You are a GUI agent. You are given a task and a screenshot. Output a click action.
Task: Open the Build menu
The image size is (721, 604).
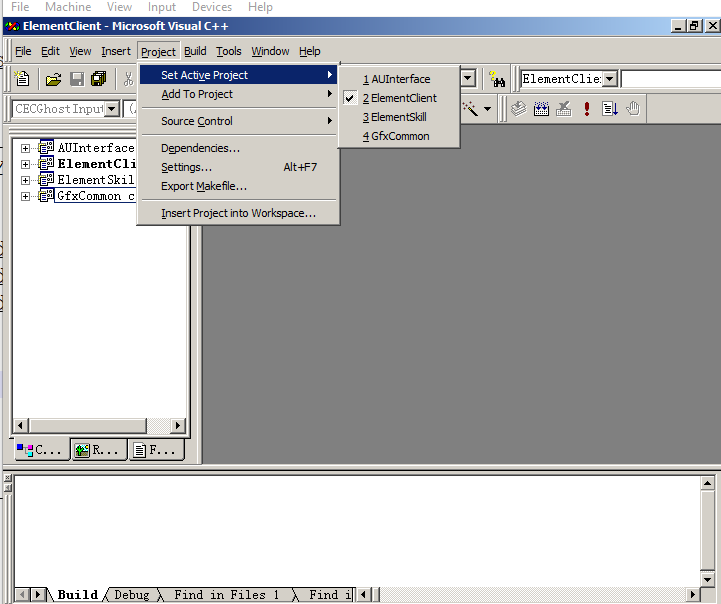coord(195,51)
